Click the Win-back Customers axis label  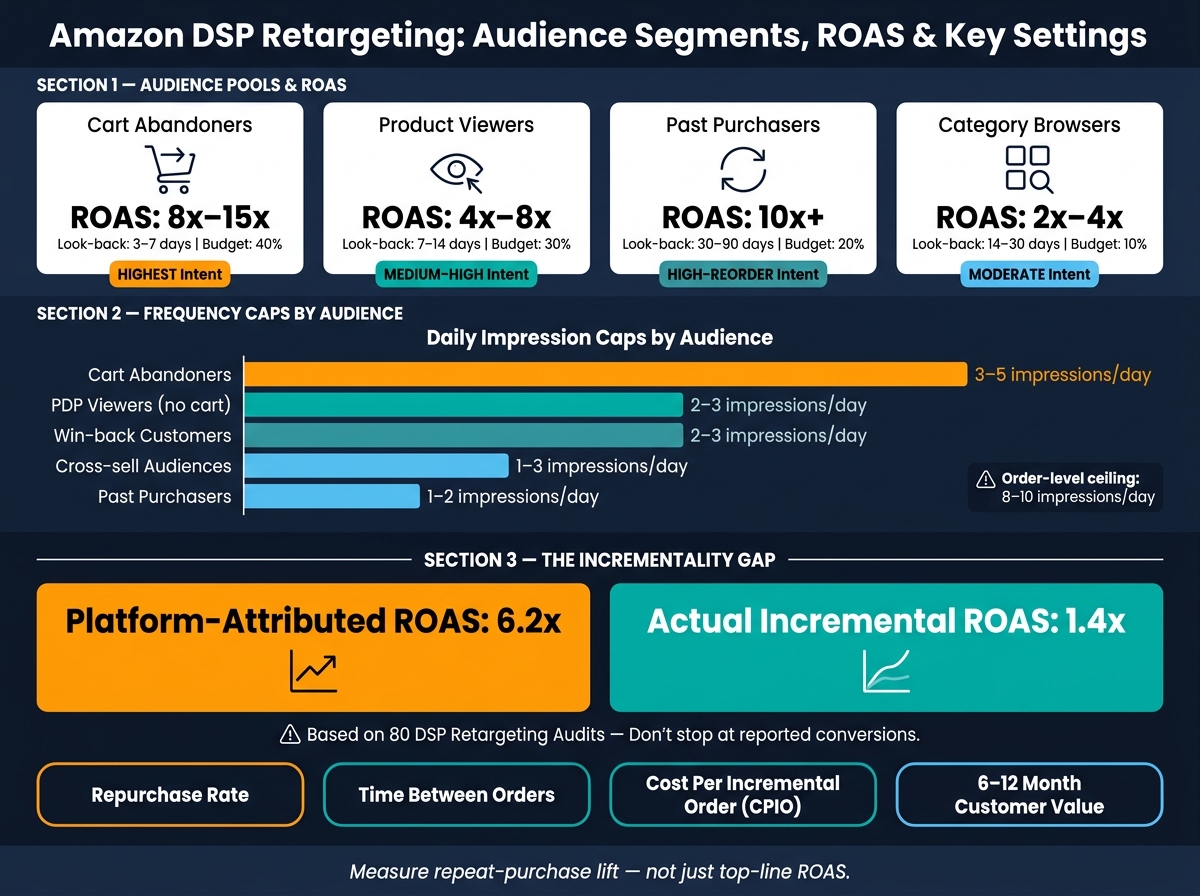(x=142, y=435)
